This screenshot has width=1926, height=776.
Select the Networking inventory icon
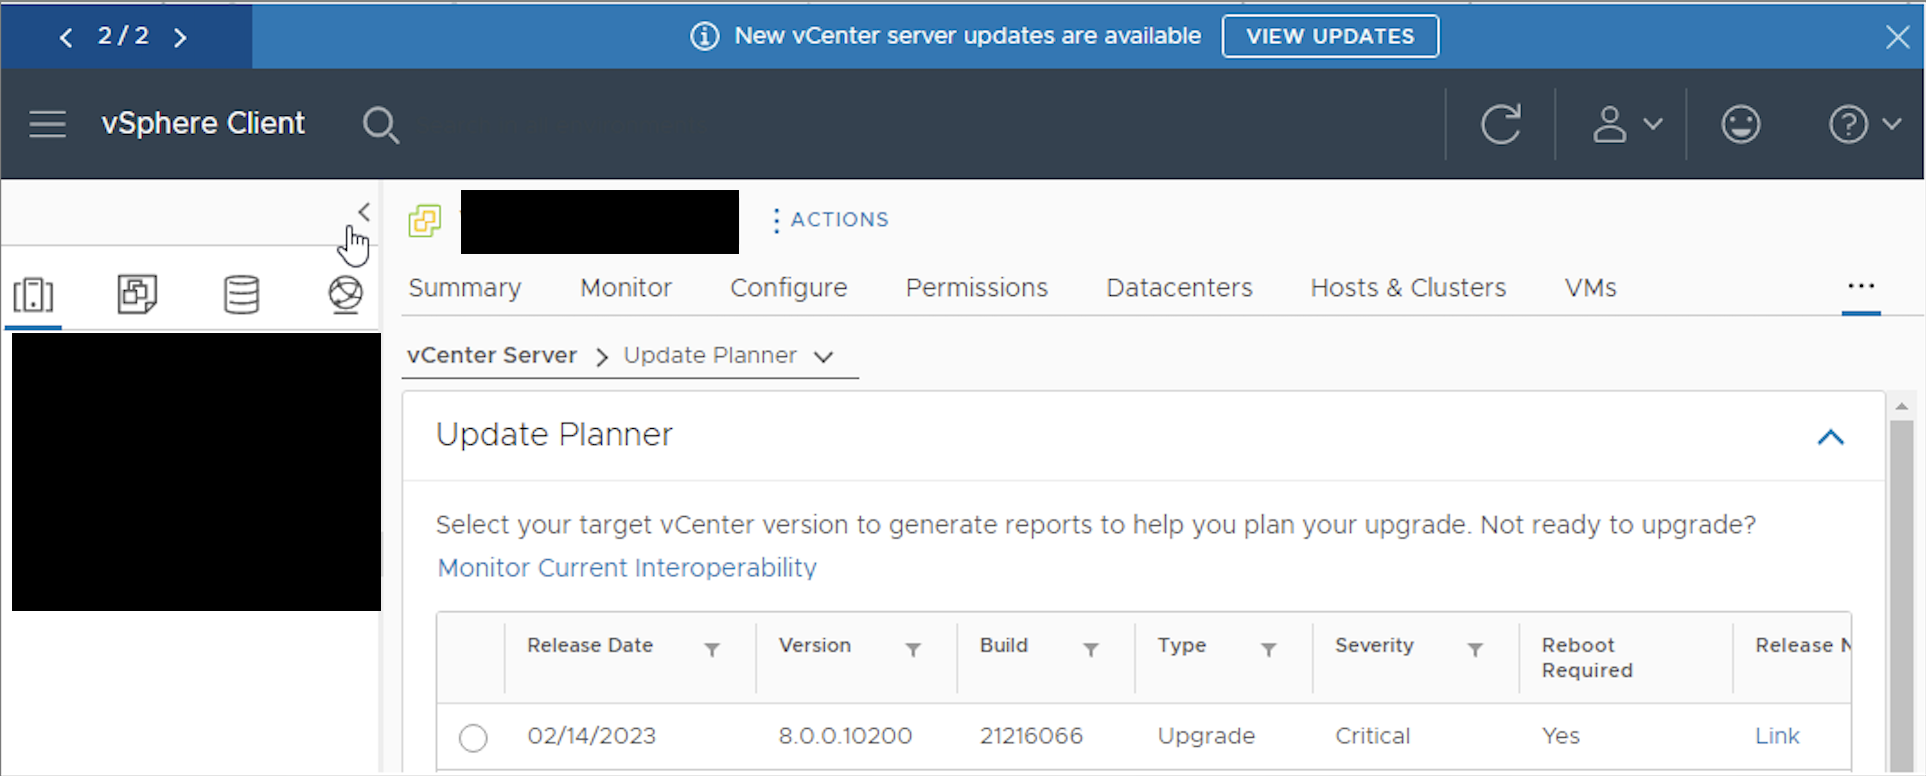click(x=346, y=295)
